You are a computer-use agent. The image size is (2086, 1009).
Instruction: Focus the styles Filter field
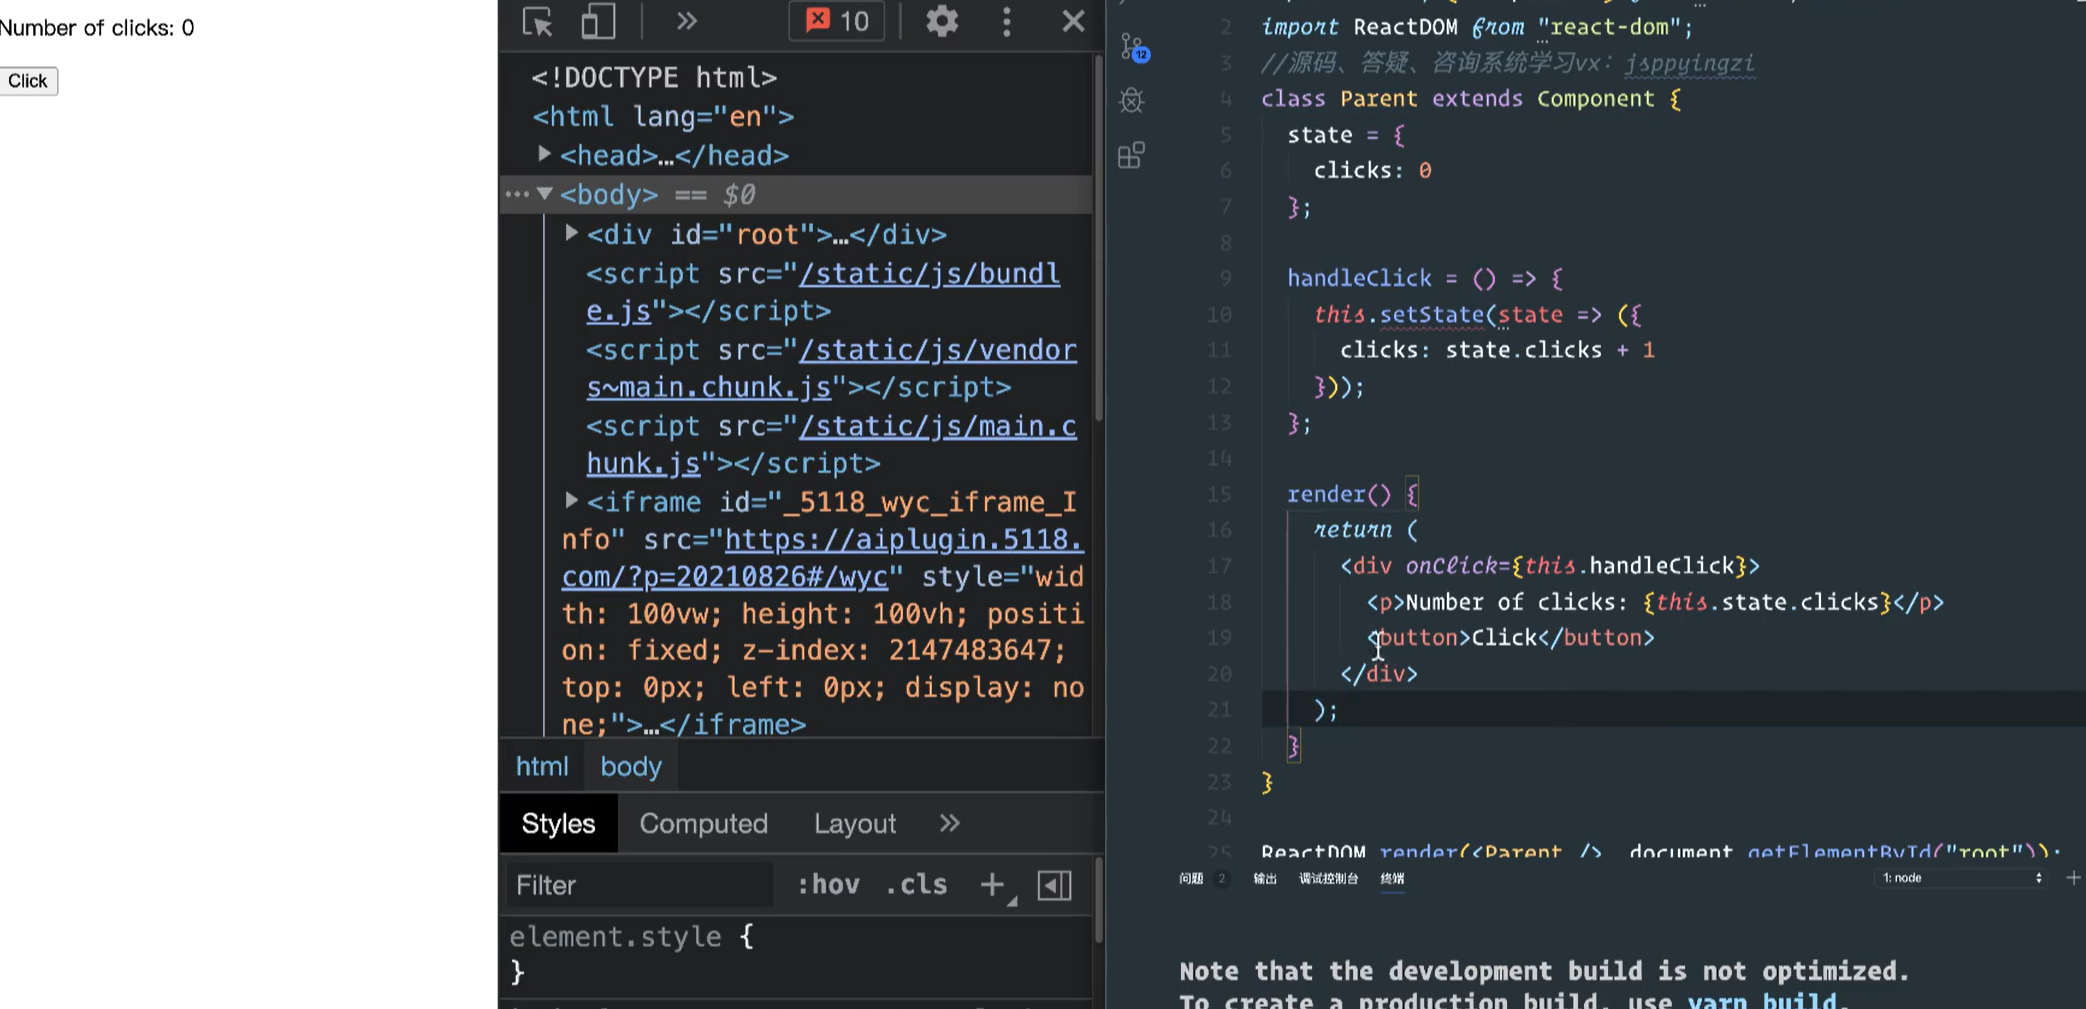(x=640, y=885)
